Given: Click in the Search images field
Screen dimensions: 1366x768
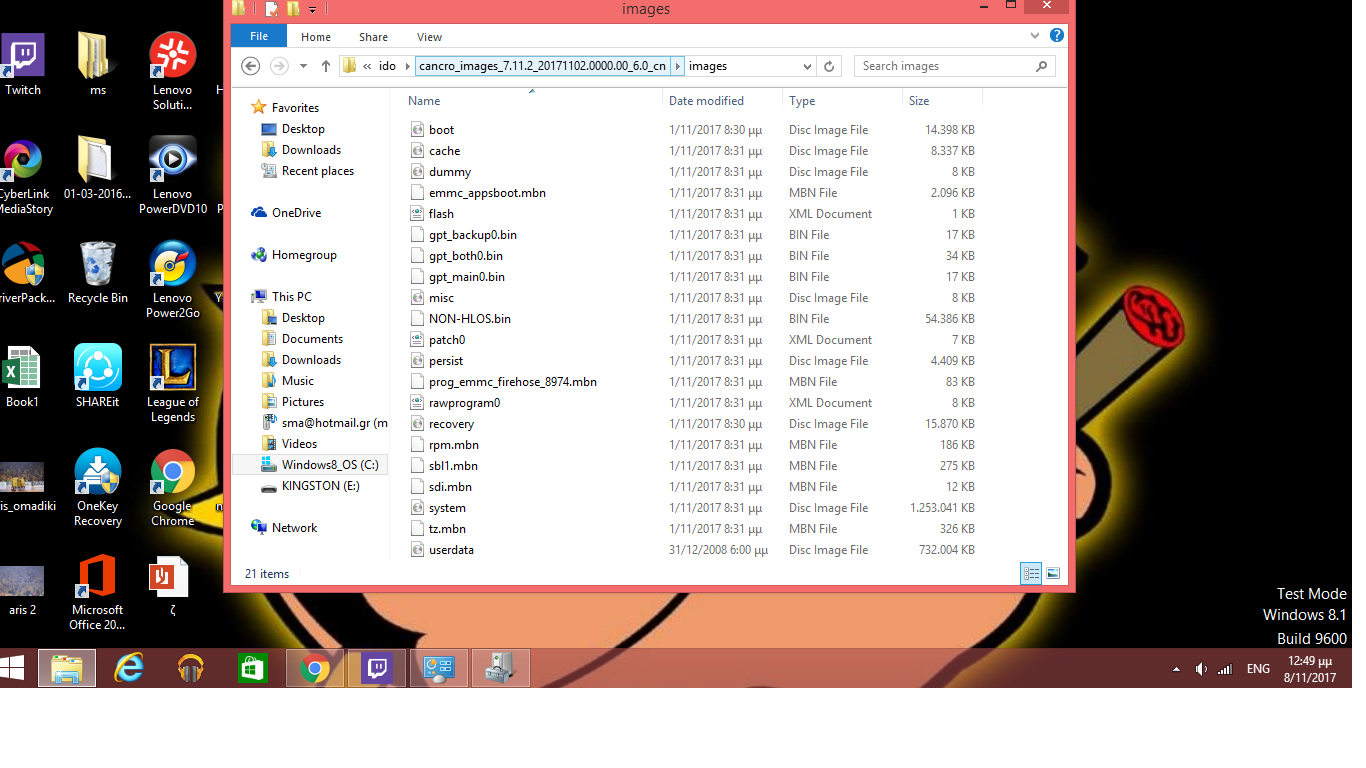Looking at the screenshot, I should click(945, 66).
